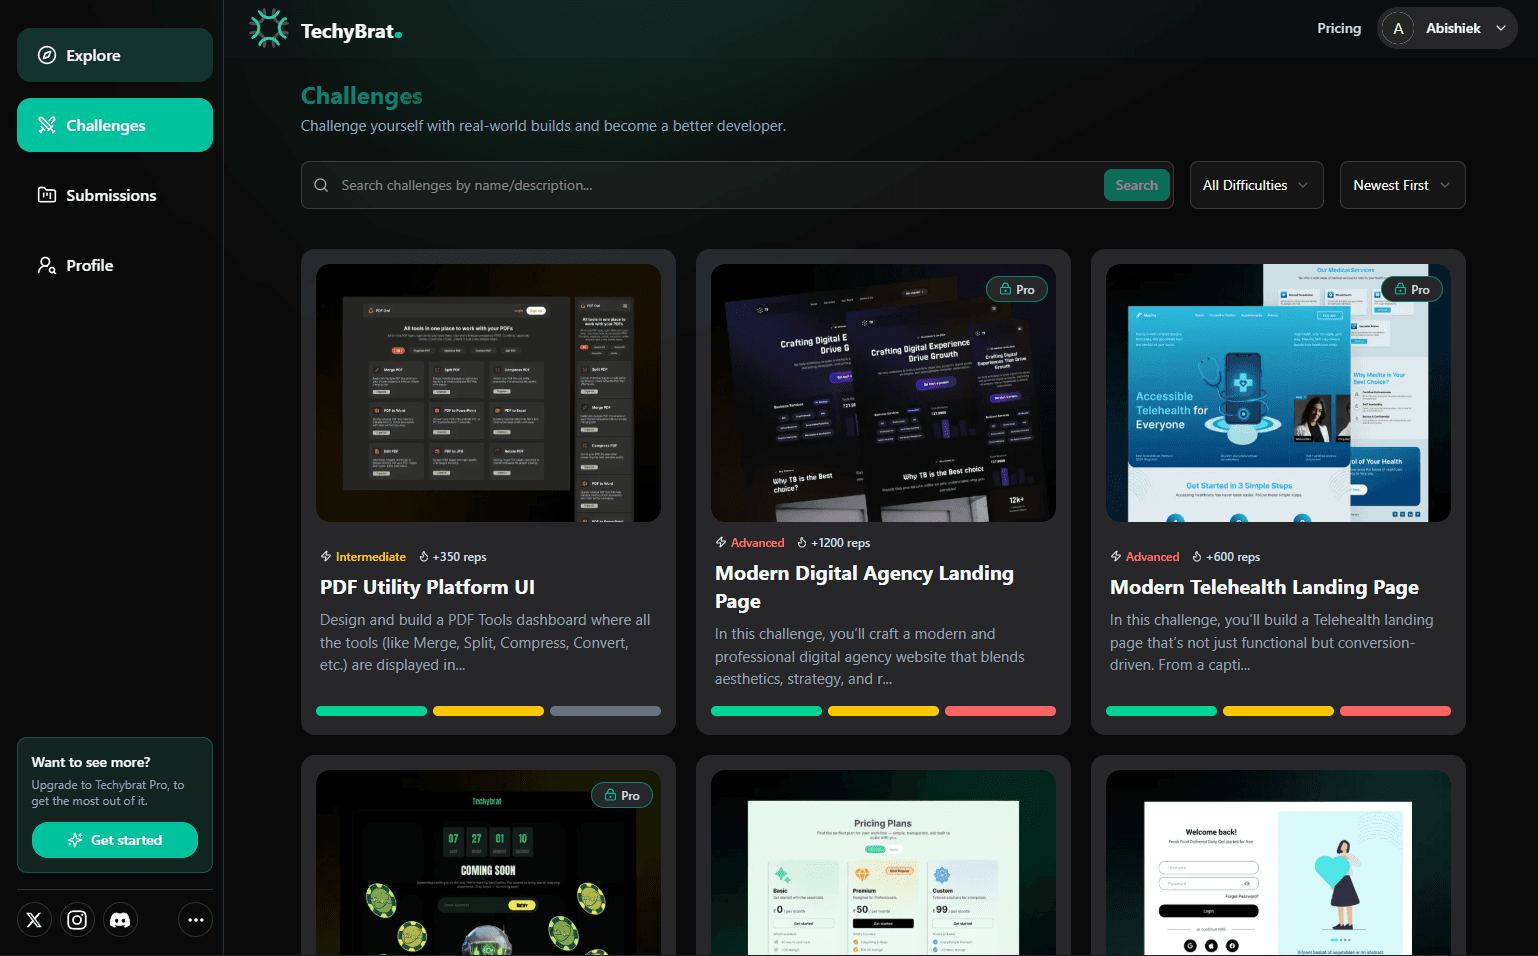Open the Instagram social icon
Screen dimensions: 1538x956
(77, 920)
